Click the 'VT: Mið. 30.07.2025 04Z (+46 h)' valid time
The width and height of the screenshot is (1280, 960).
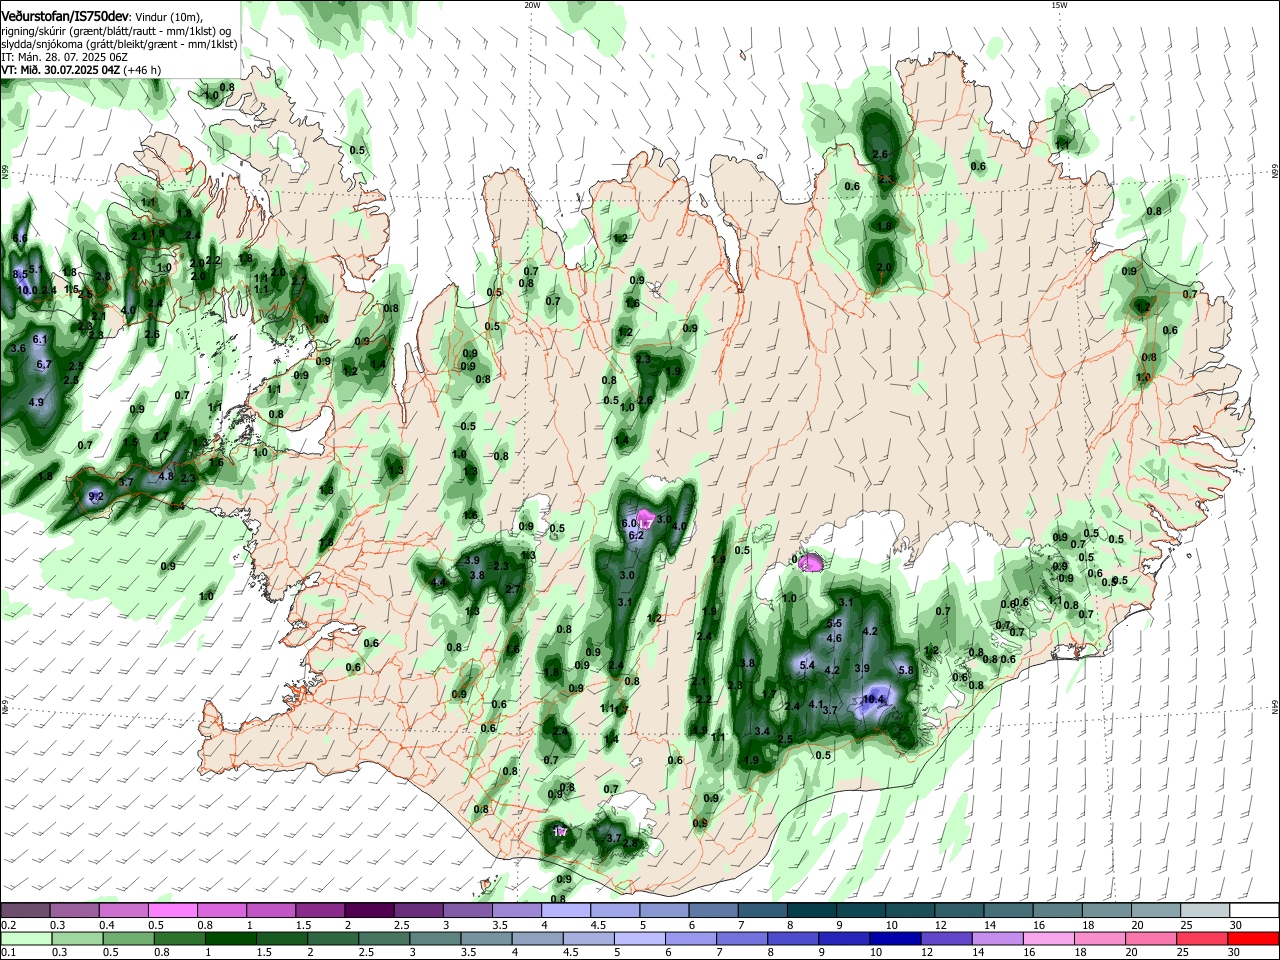(81, 70)
